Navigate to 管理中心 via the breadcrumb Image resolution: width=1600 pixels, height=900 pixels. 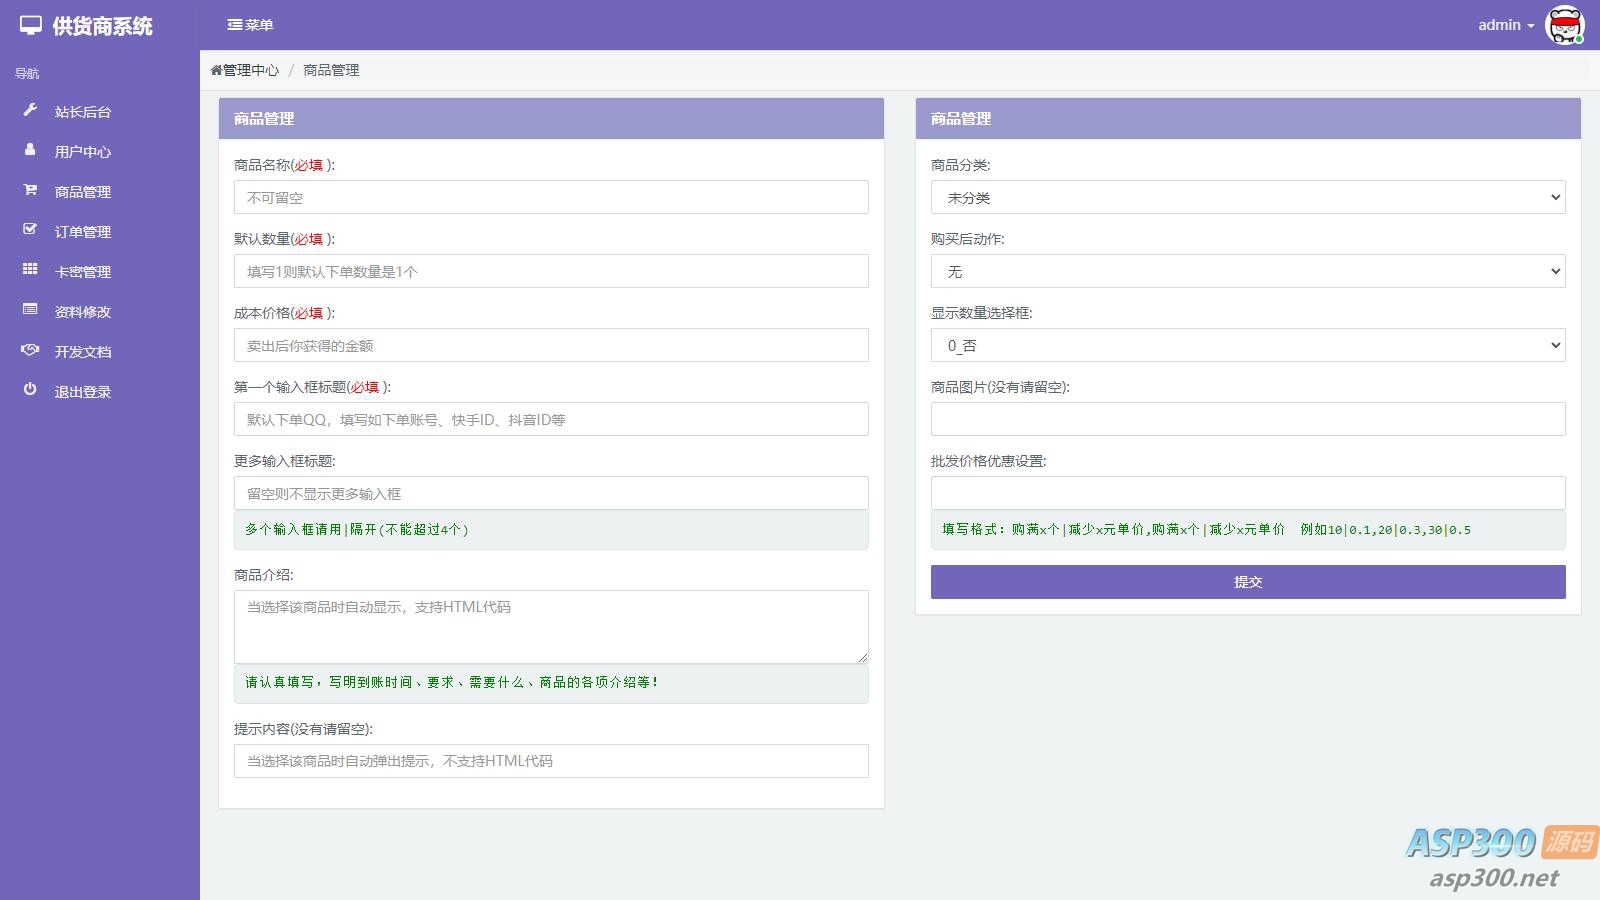245,70
